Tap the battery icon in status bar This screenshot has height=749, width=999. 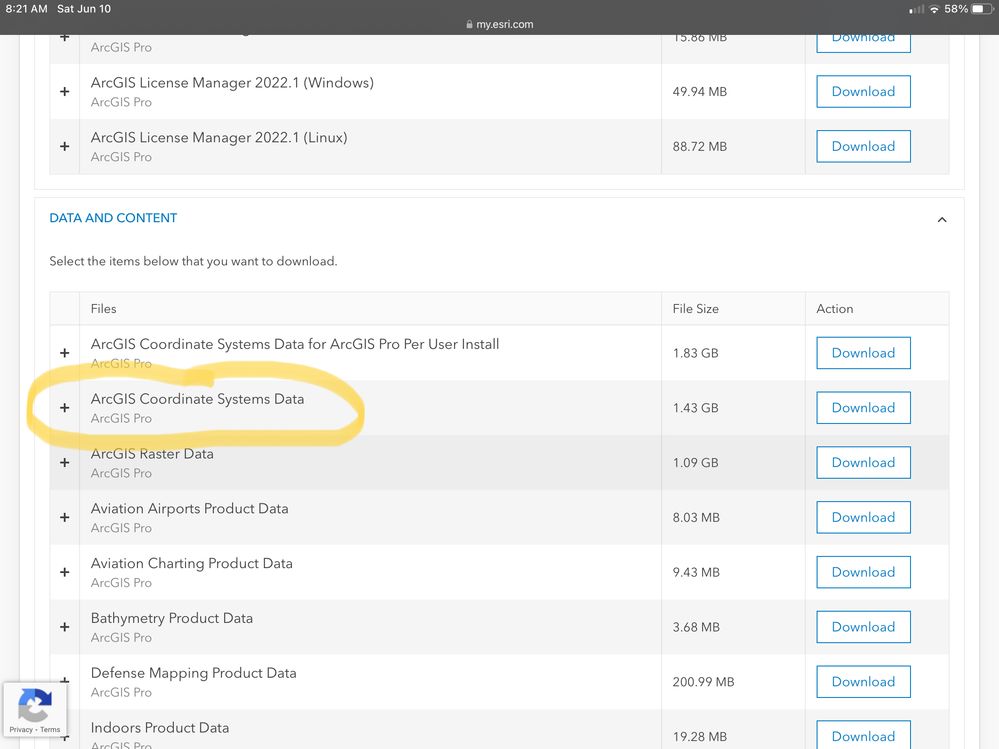click(982, 9)
